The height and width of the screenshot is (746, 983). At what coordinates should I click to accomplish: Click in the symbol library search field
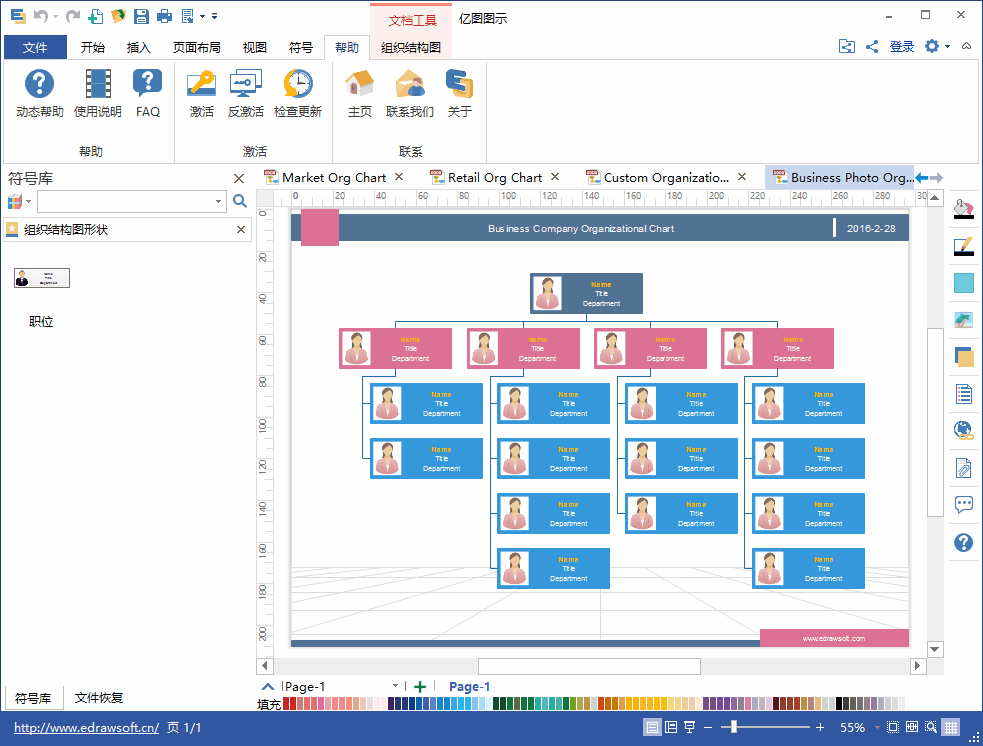pyautogui.click(x=125, y=201)
